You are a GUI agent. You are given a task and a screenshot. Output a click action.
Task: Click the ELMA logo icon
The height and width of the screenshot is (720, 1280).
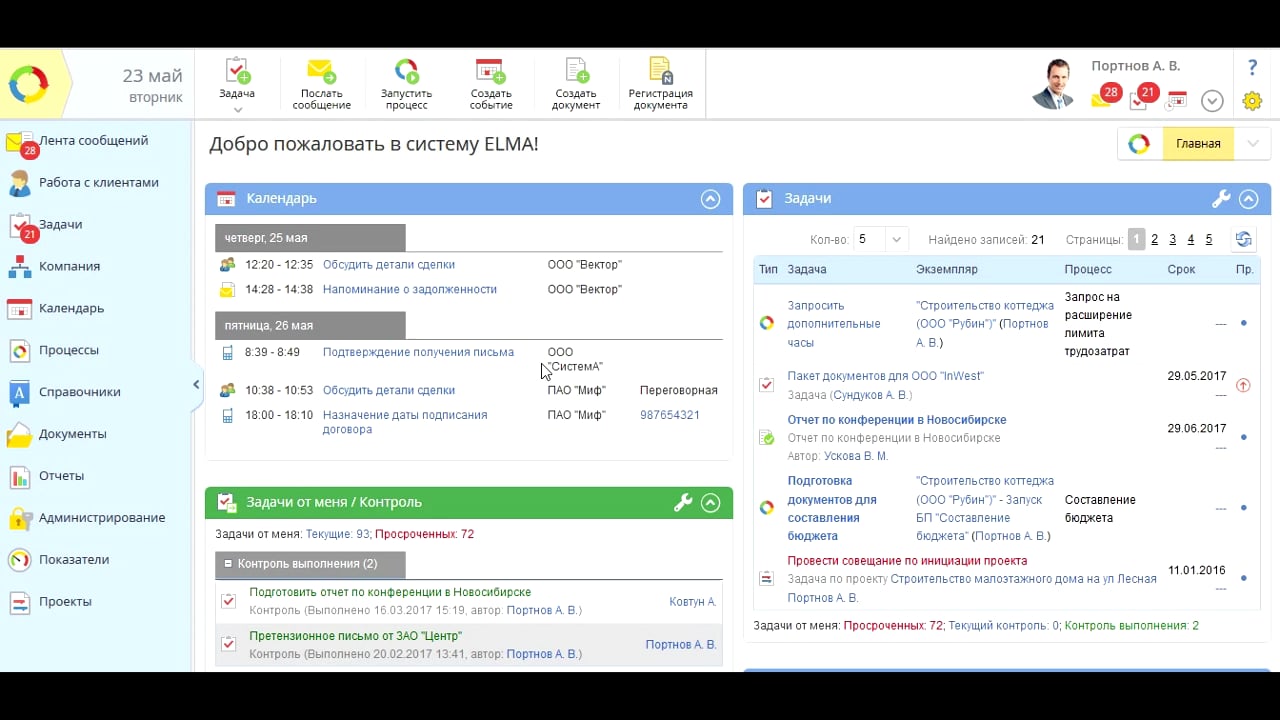[x=29, y=85]
